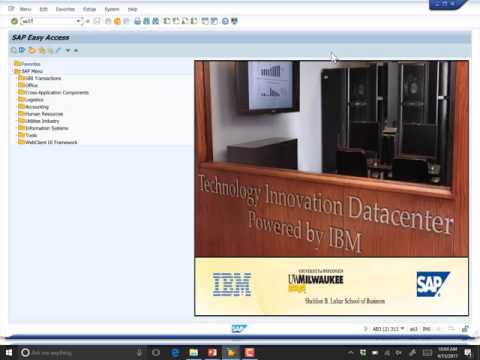
Task: Select the WebClient UI Framework folder
Action: 48,142
